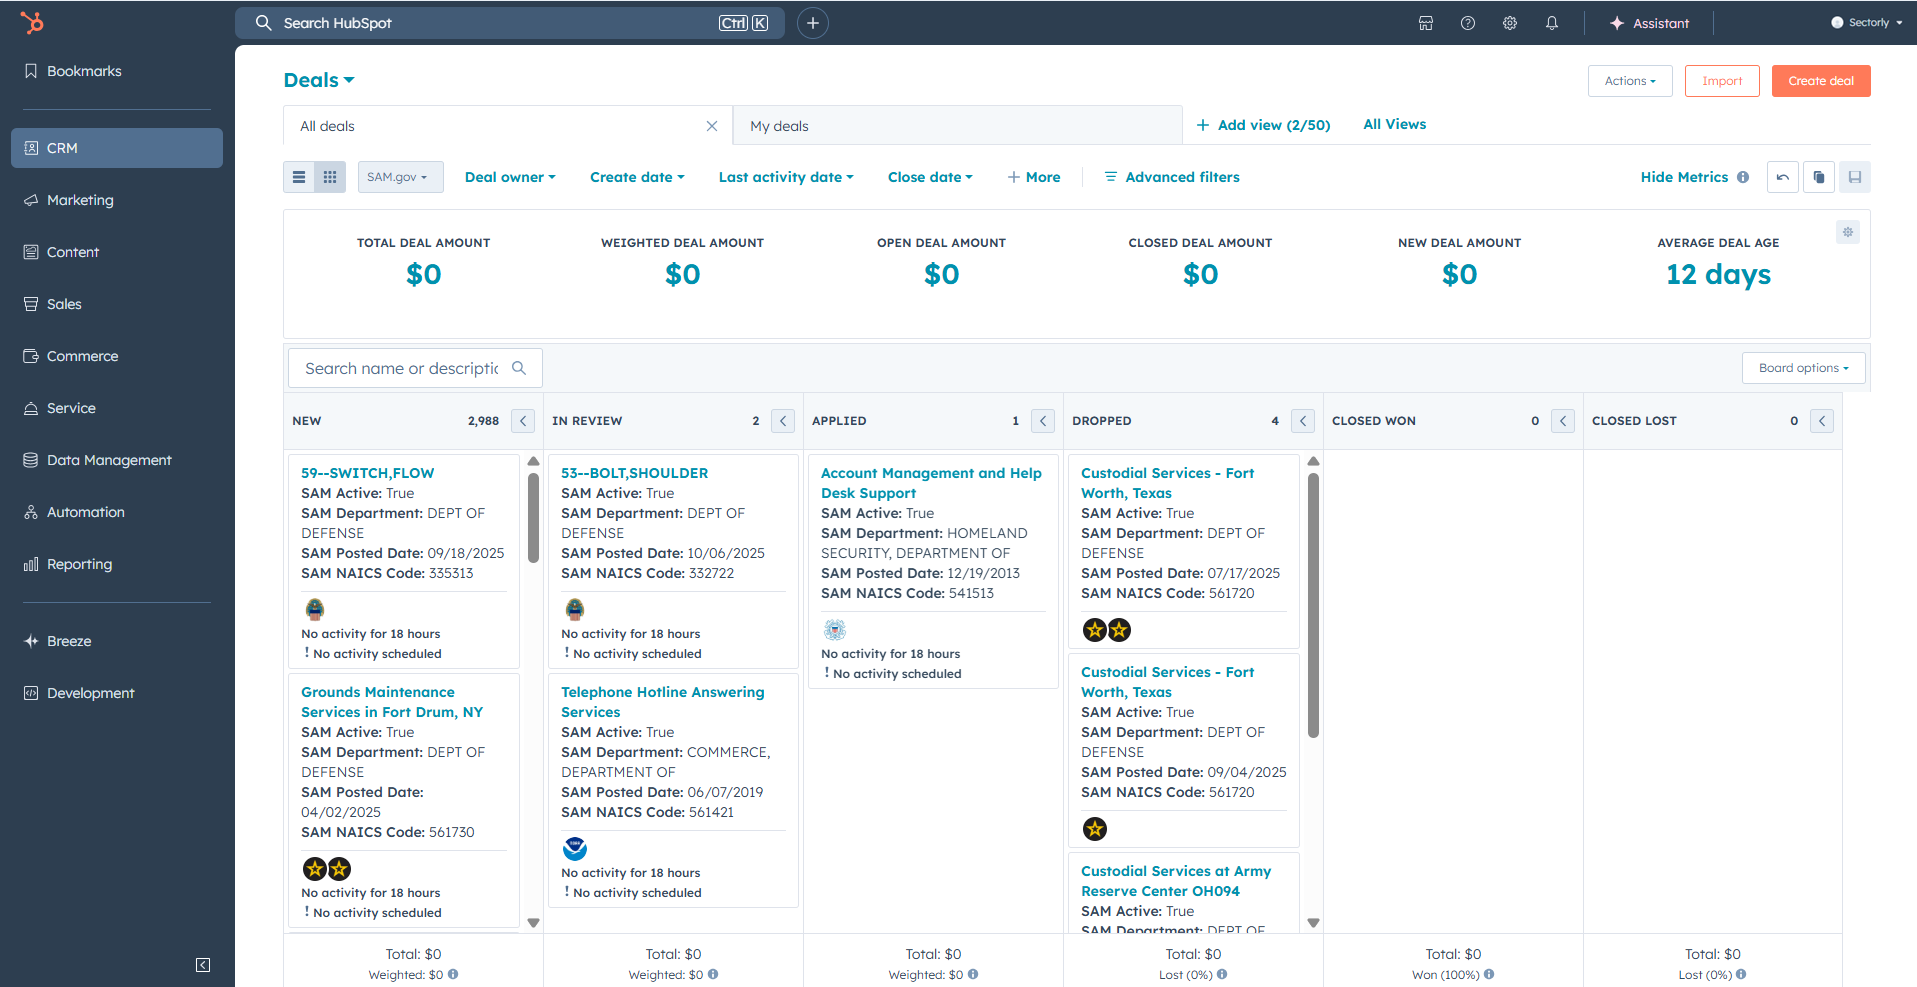
Task: Click the NEW column scrollbar
Action: 533,520
